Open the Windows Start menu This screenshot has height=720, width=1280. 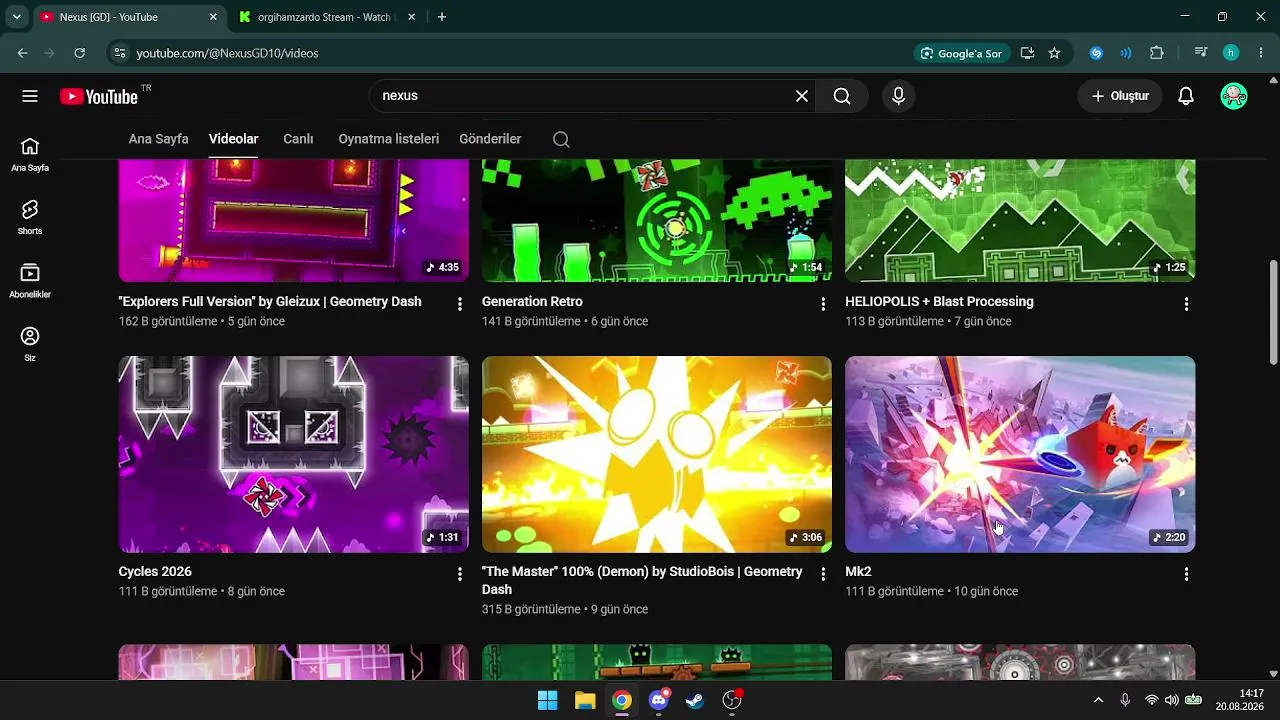coord(548,700)
